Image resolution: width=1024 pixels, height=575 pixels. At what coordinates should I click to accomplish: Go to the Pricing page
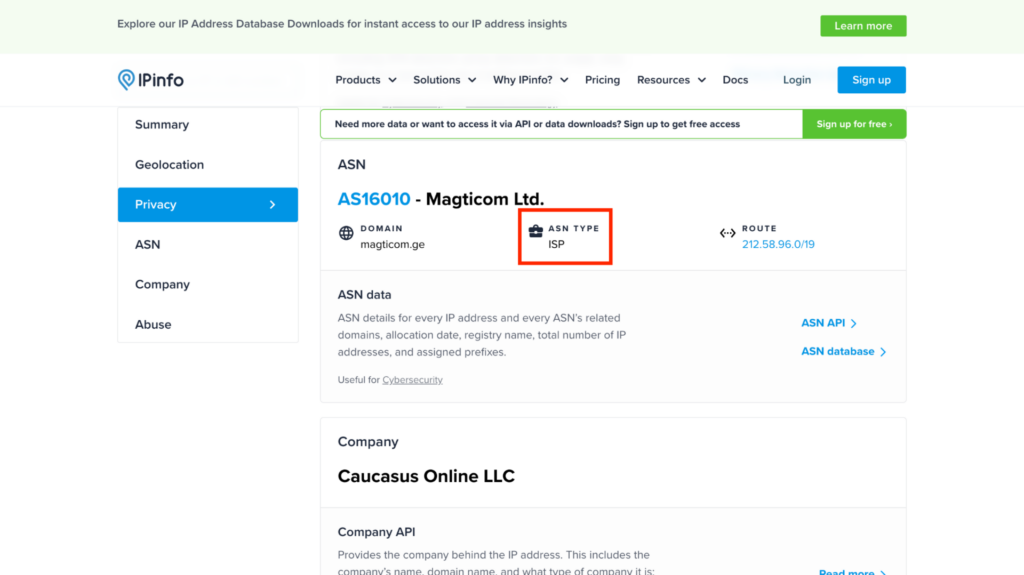click(x=602, y=80)
